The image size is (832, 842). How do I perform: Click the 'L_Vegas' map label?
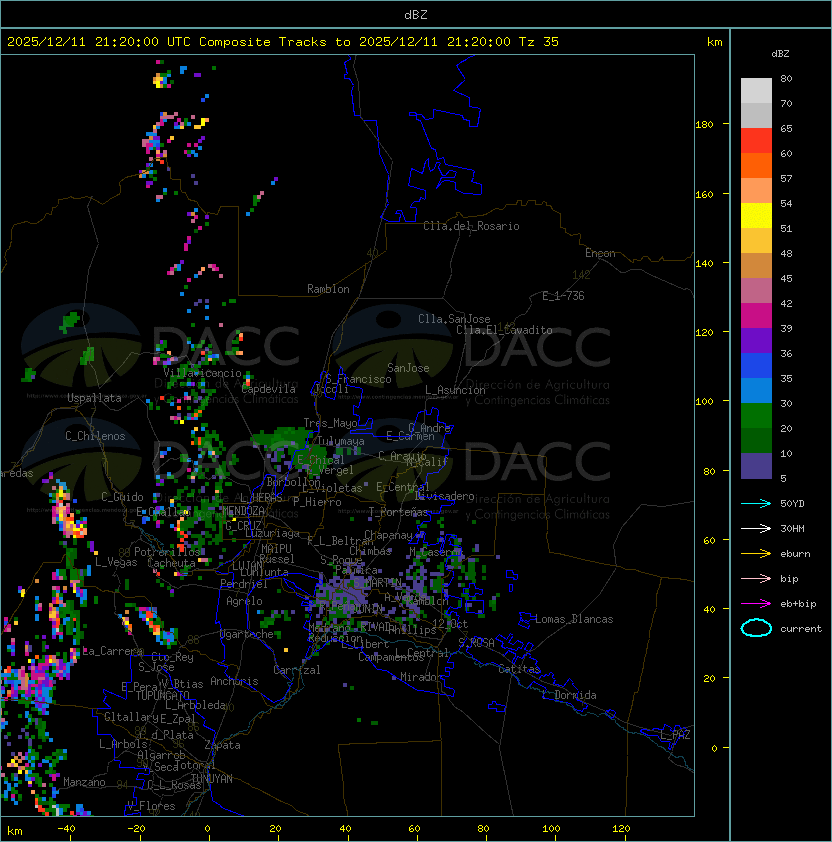[x=116, y=562]
